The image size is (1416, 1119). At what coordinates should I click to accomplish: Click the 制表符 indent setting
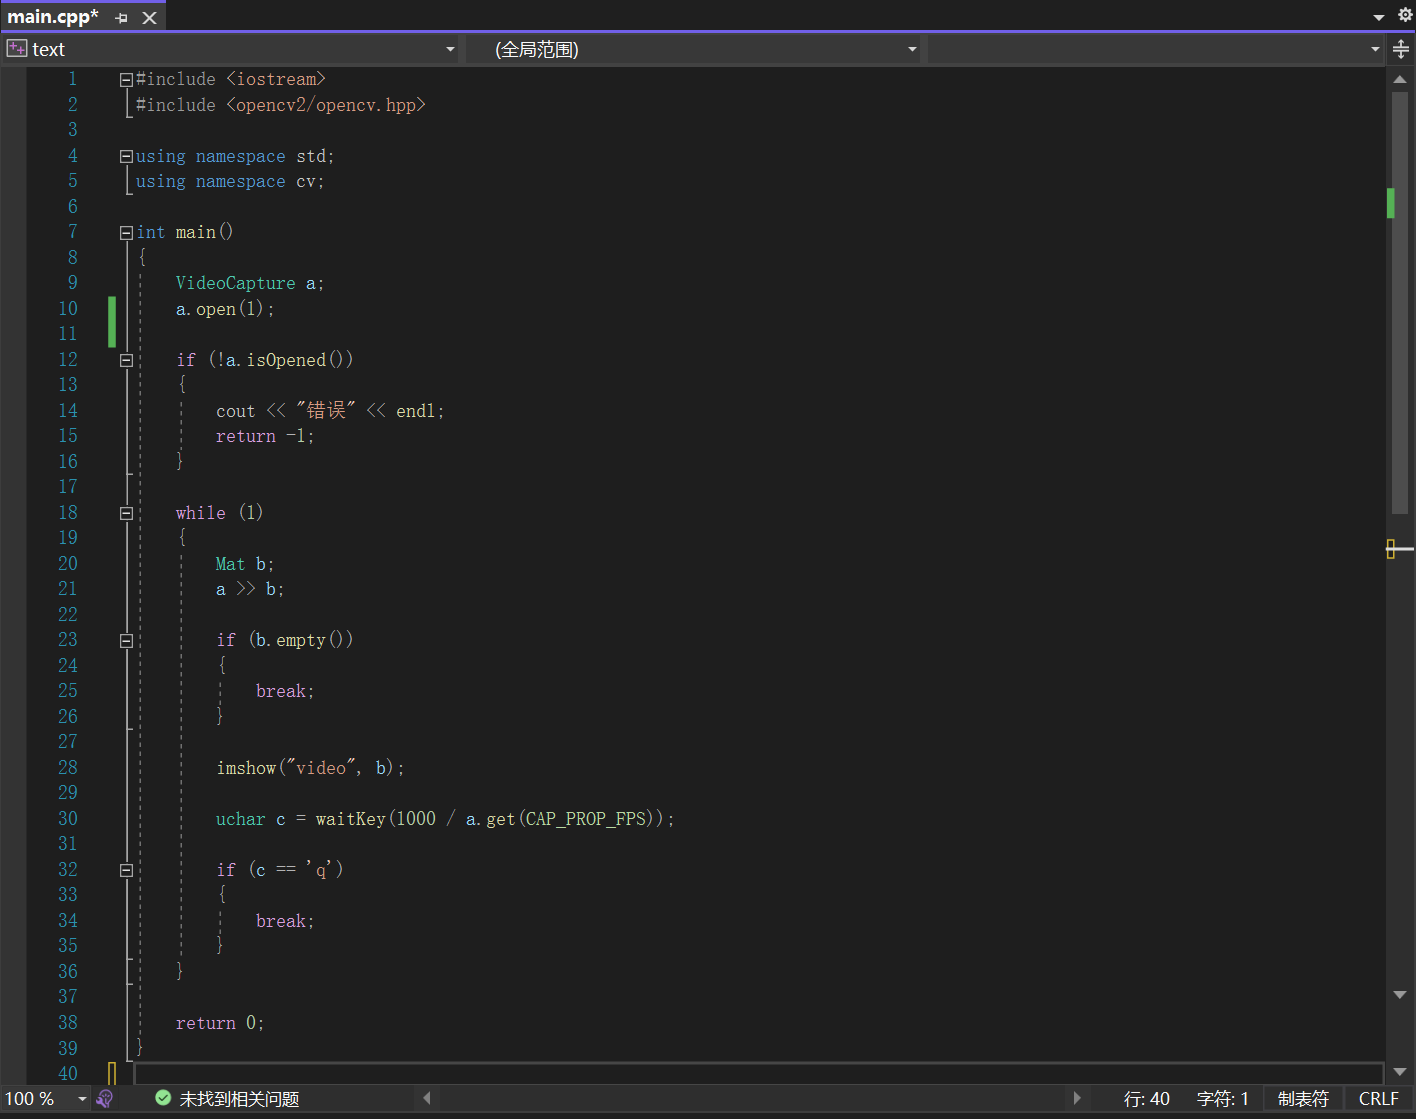[1303, 1099]
